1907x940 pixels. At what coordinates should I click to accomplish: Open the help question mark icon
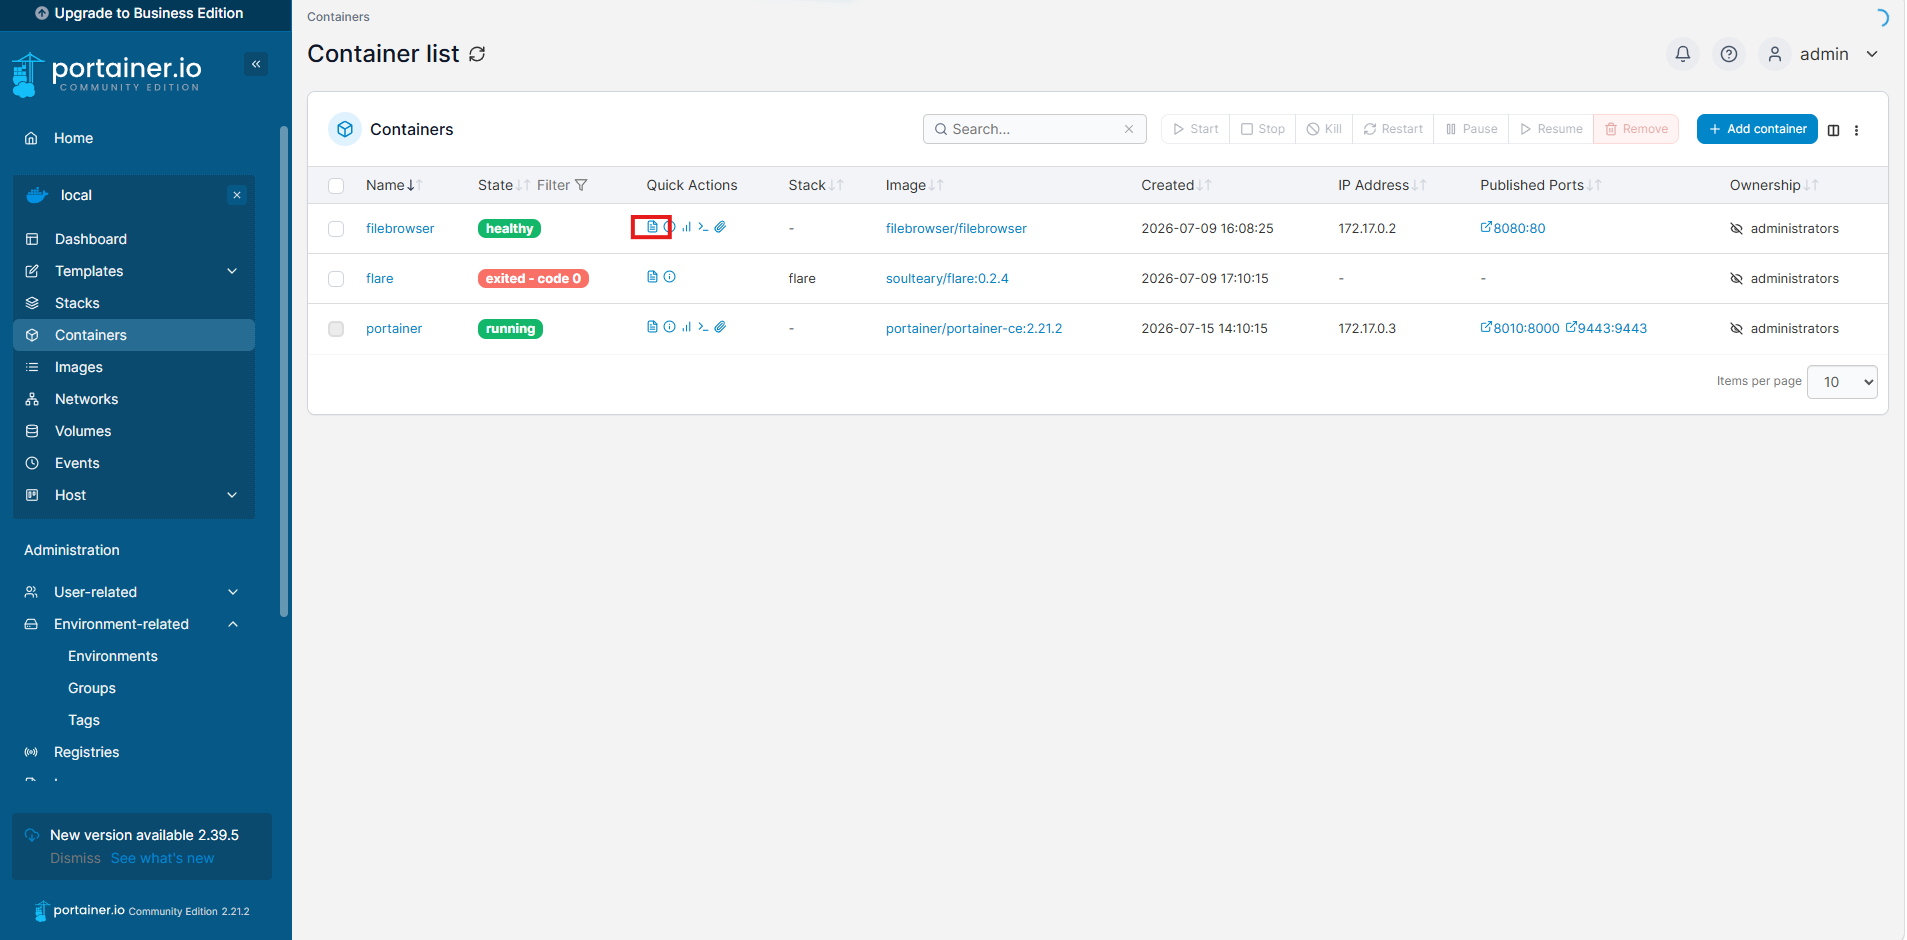click(1729, 54)
